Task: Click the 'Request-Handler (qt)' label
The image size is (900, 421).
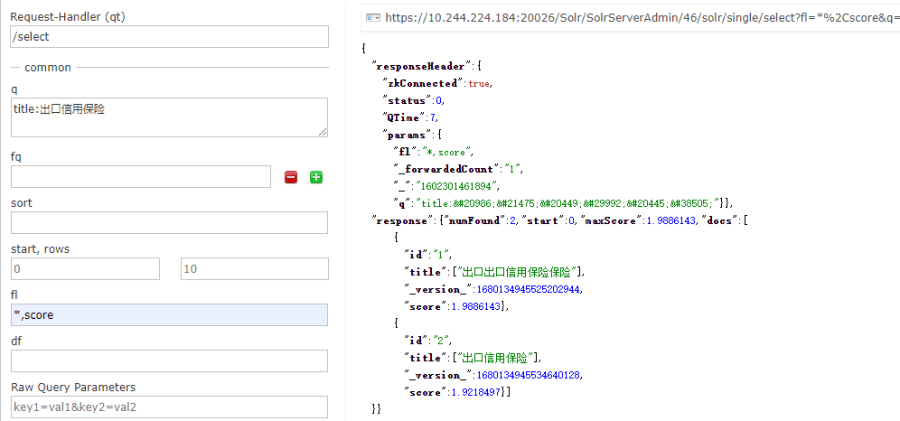Action: pos(68,17)
